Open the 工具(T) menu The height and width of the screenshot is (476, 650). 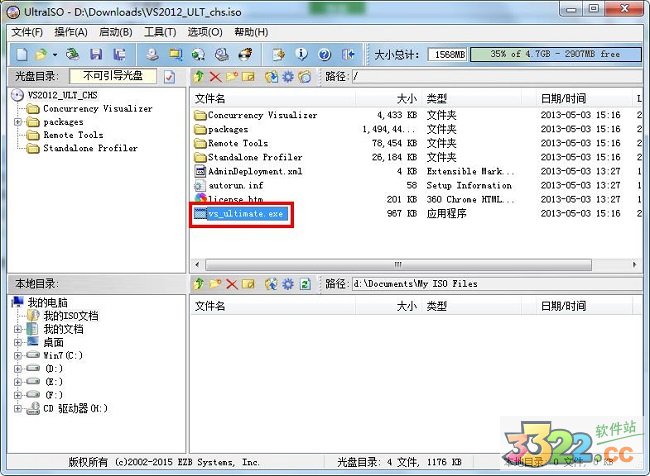[160, 32]
